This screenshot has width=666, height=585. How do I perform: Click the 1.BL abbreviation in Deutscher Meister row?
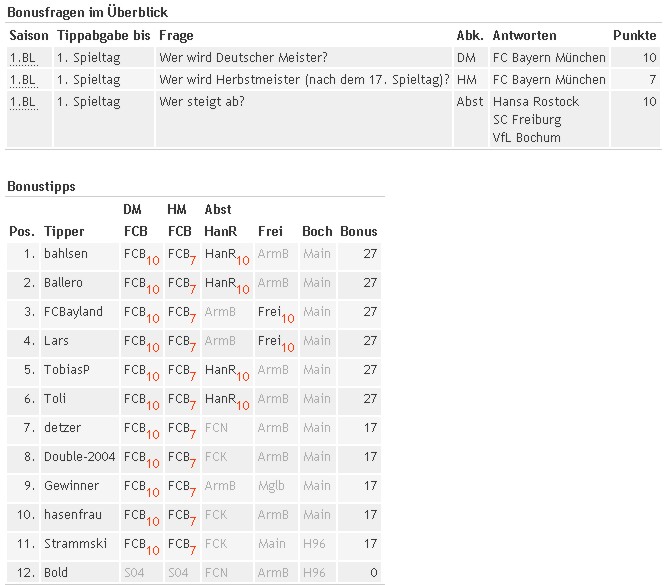pyautogui.click(x=23, y=58)
